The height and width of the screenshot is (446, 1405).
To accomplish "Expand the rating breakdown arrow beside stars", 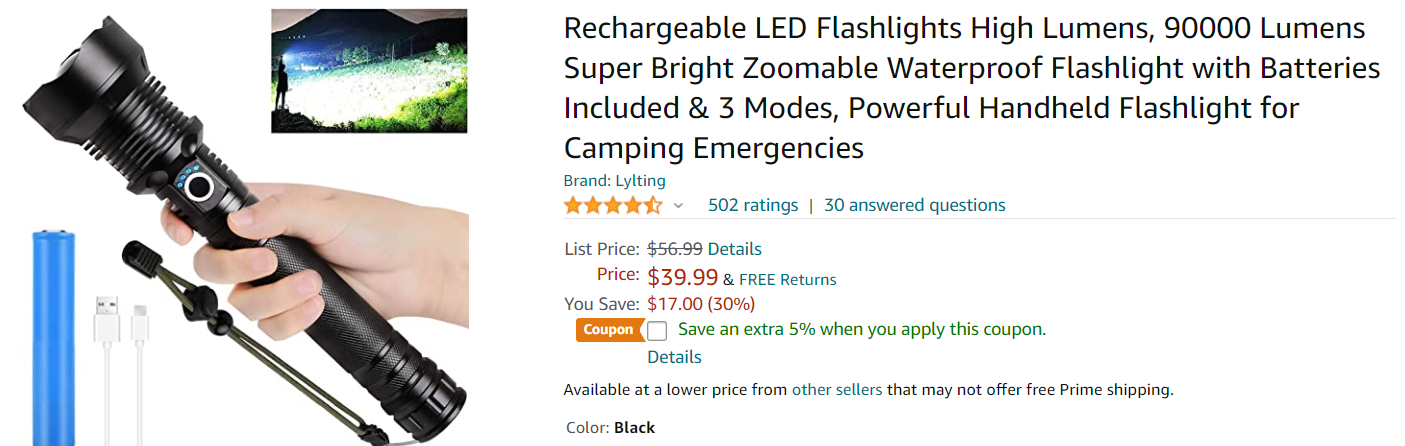I will [x=678, y=206].
